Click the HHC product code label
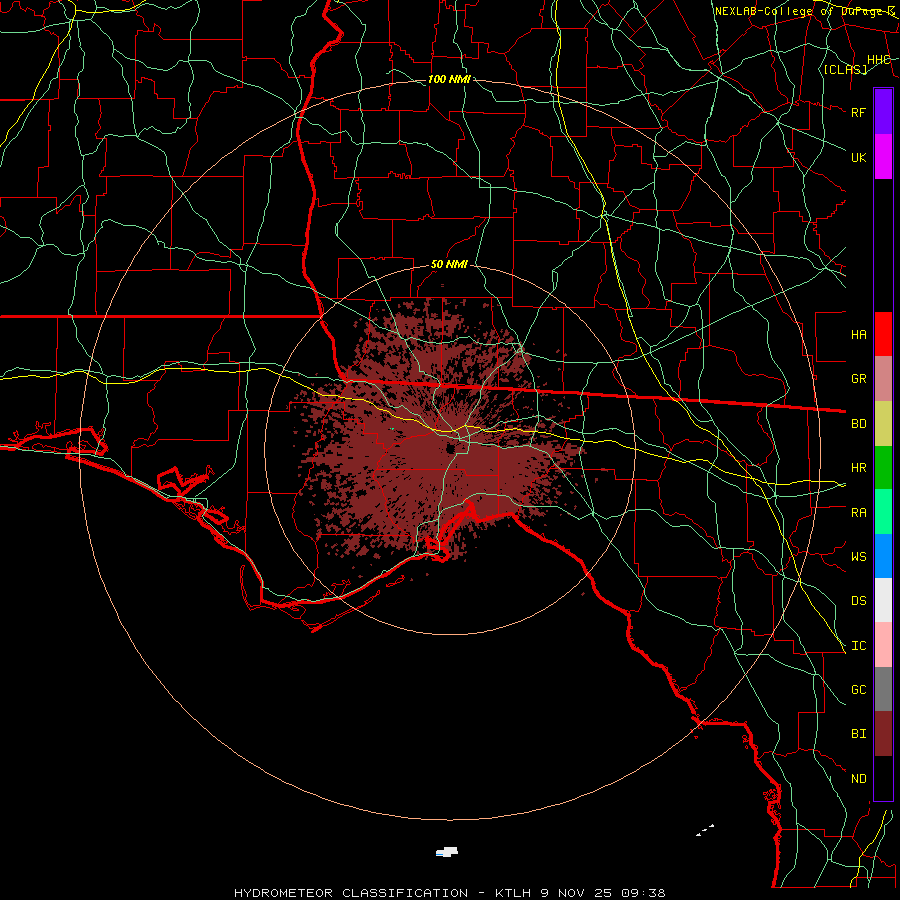The image size is (900, 900). [x=879, y=60]
